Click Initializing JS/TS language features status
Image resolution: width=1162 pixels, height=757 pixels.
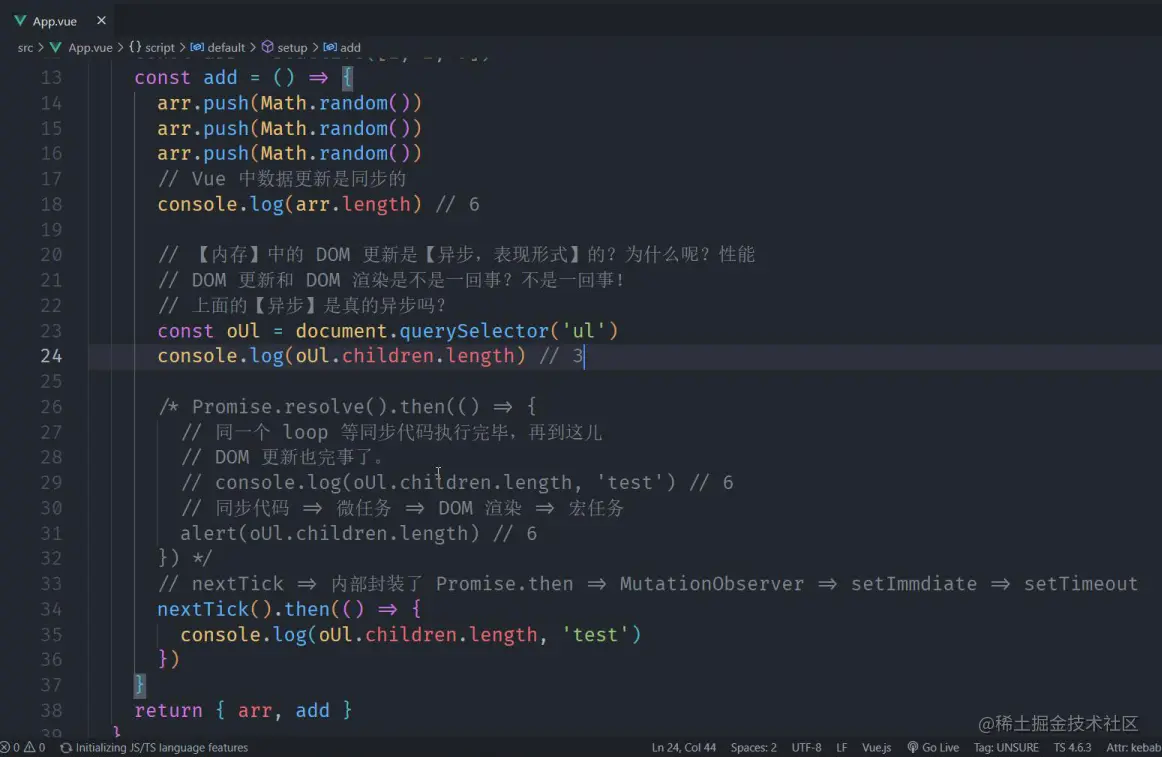(x=162, y=747)
